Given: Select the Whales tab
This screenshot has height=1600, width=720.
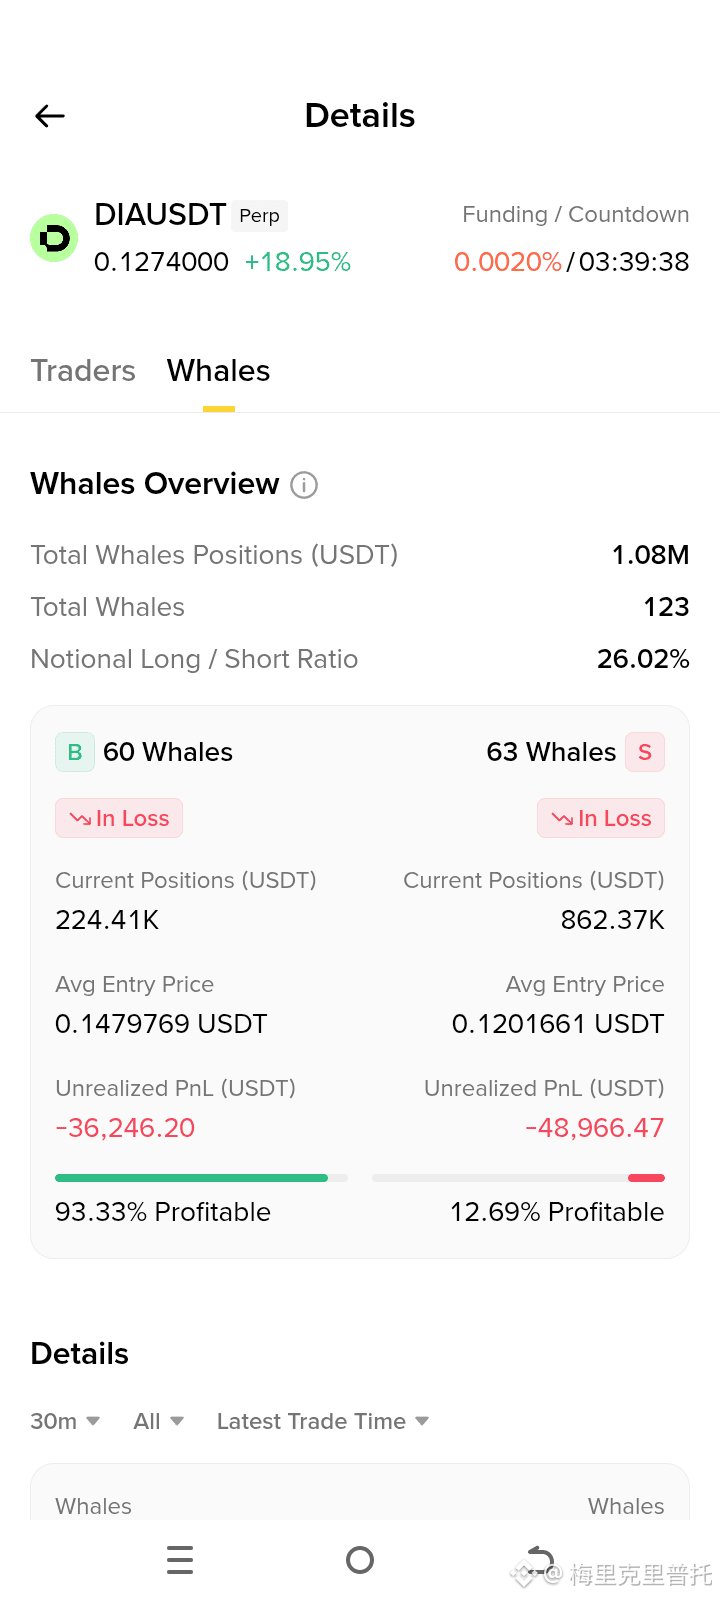Looking at the screenshot, I should [219, 371].
